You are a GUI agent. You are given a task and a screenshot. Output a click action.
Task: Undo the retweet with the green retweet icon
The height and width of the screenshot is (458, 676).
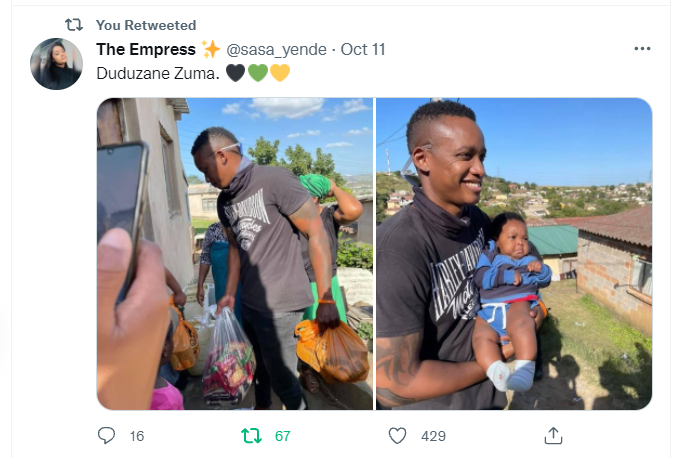251,436
